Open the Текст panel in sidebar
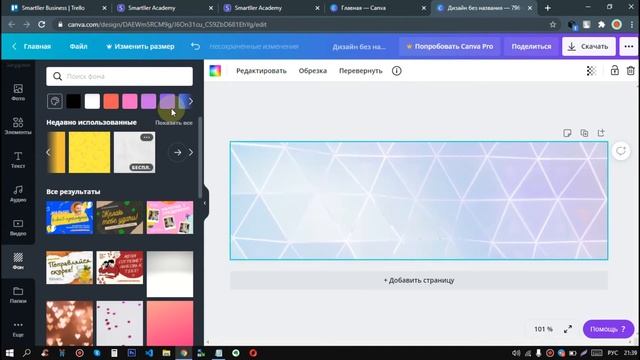 [18, 160]
